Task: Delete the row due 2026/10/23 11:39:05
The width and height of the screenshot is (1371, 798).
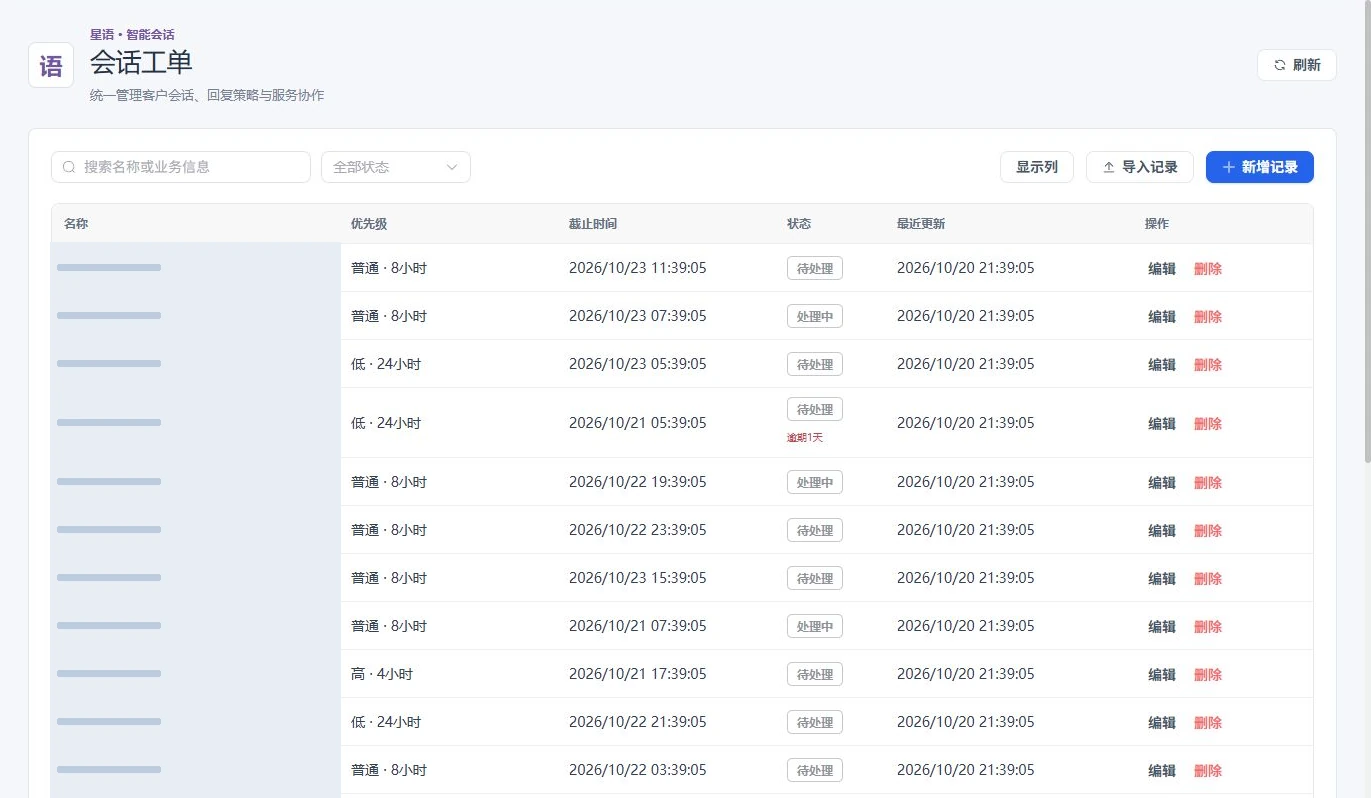Action: (1208, 269)
